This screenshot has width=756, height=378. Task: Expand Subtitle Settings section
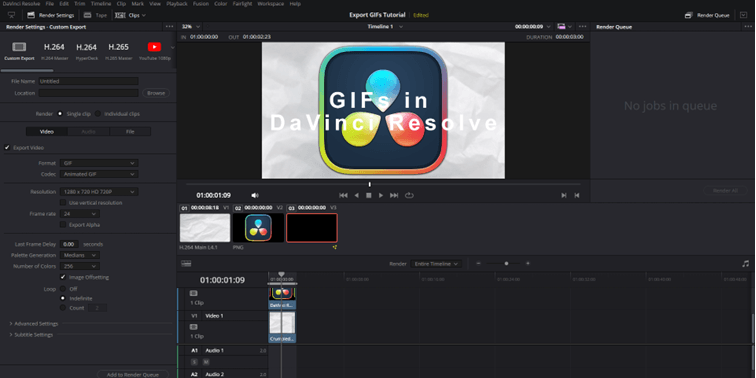(x=31, y=335)
